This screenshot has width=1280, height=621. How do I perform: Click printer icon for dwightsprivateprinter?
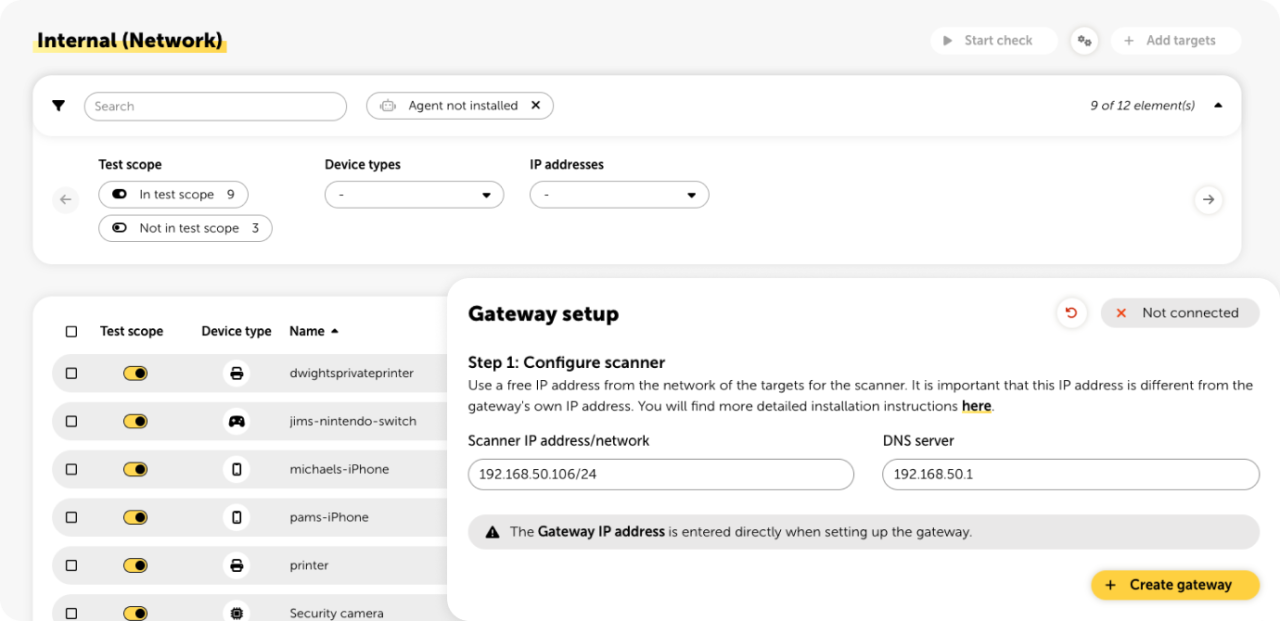236,373
